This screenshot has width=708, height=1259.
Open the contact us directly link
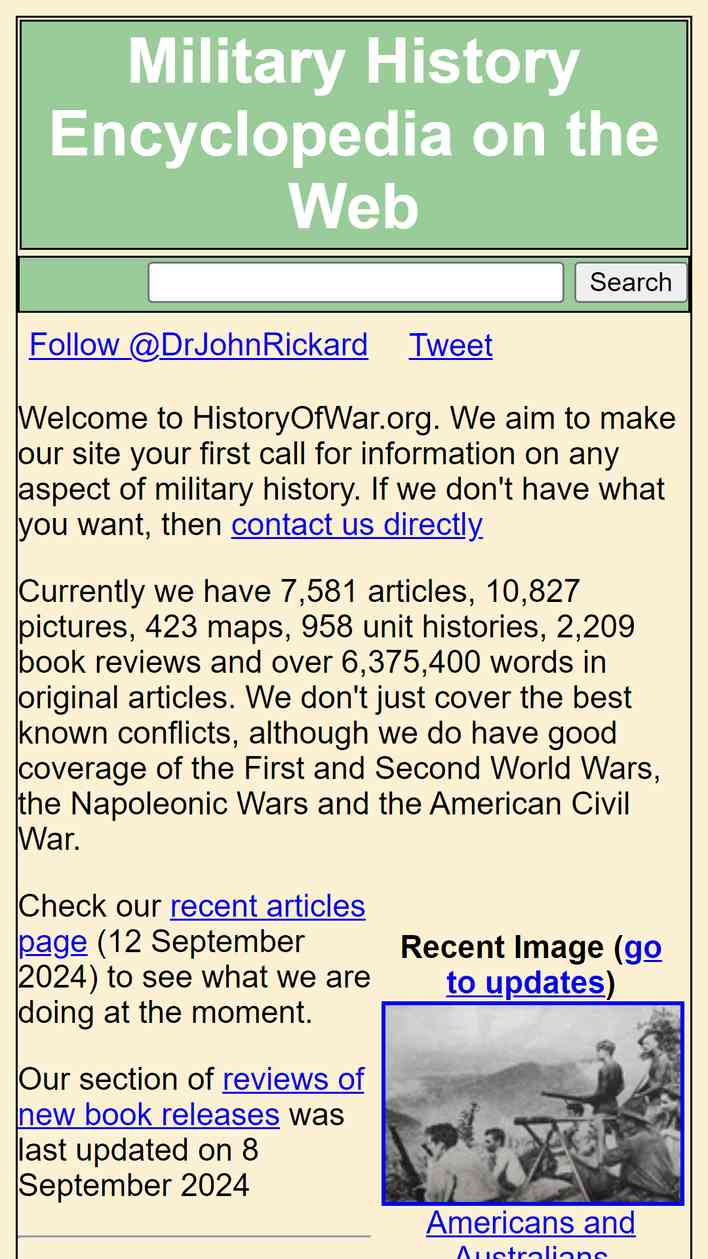pyautogui.click(x=357, y=524)
